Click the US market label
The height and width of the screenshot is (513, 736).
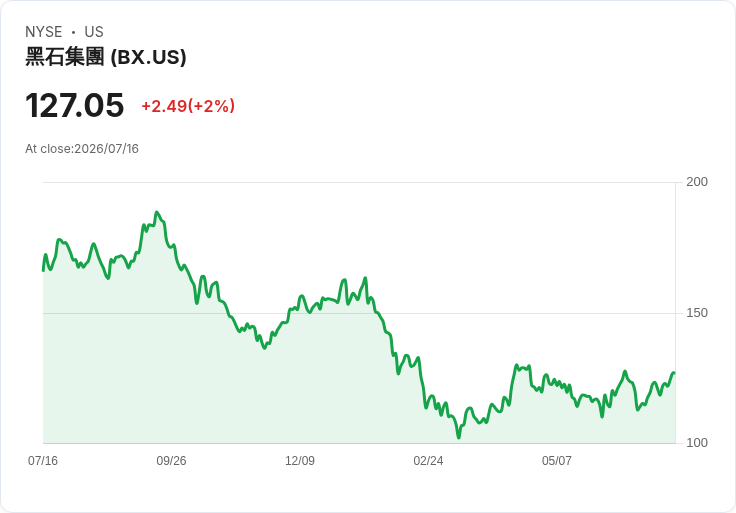point(94,32)
